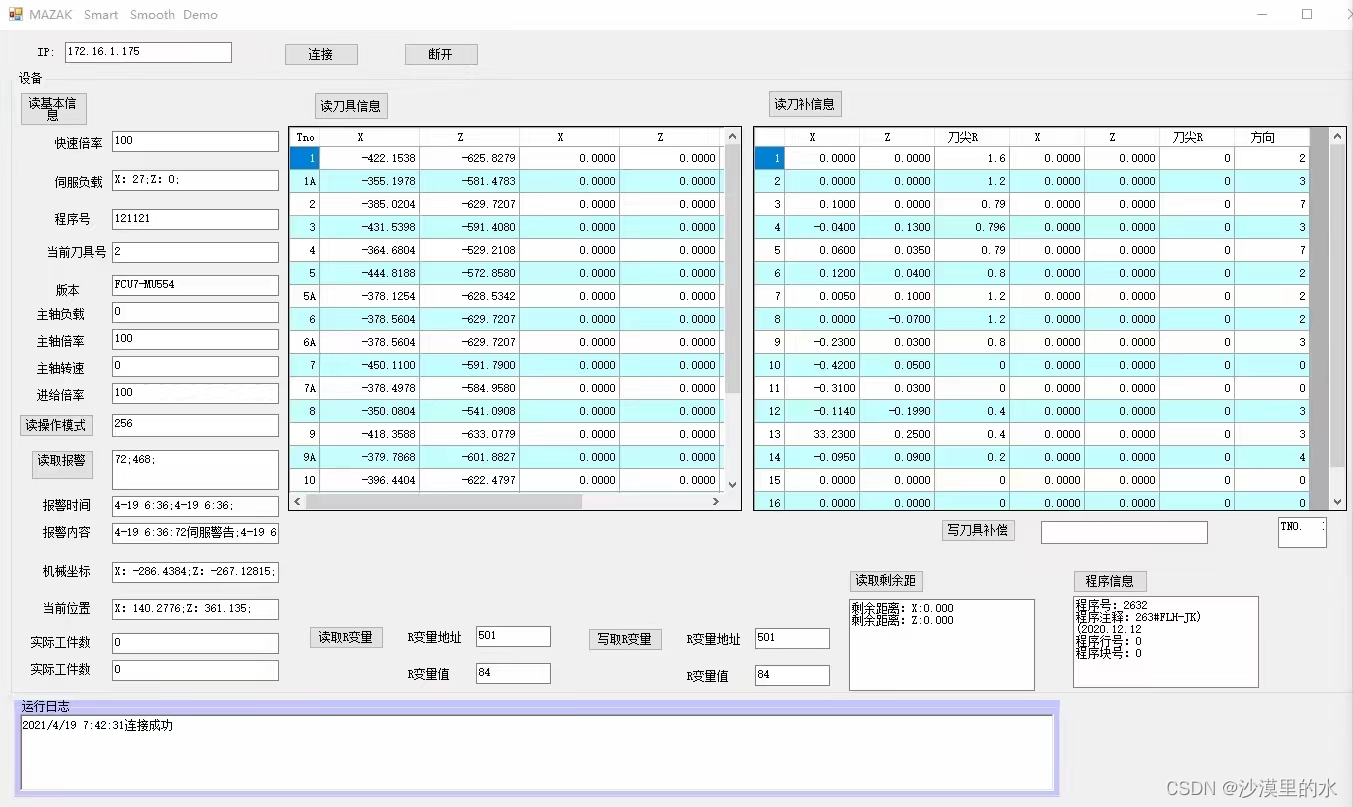Click the write R变量地址 field 501
The width and height of the screenshot is (1353, 807).
point(792,638)
